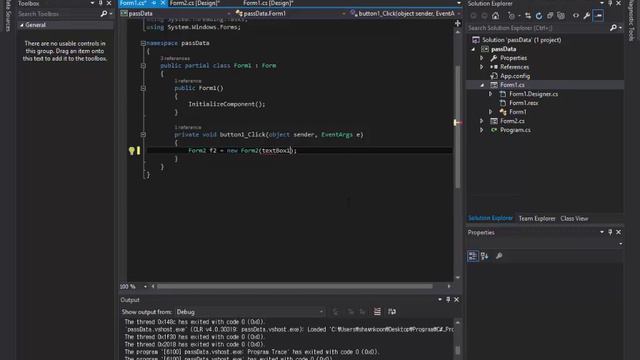Image resolution: width=640 pixels, height=360 pixels.
Task: Click the View Code icon in Solution Explorer
Action: click(x=576, y=16)
